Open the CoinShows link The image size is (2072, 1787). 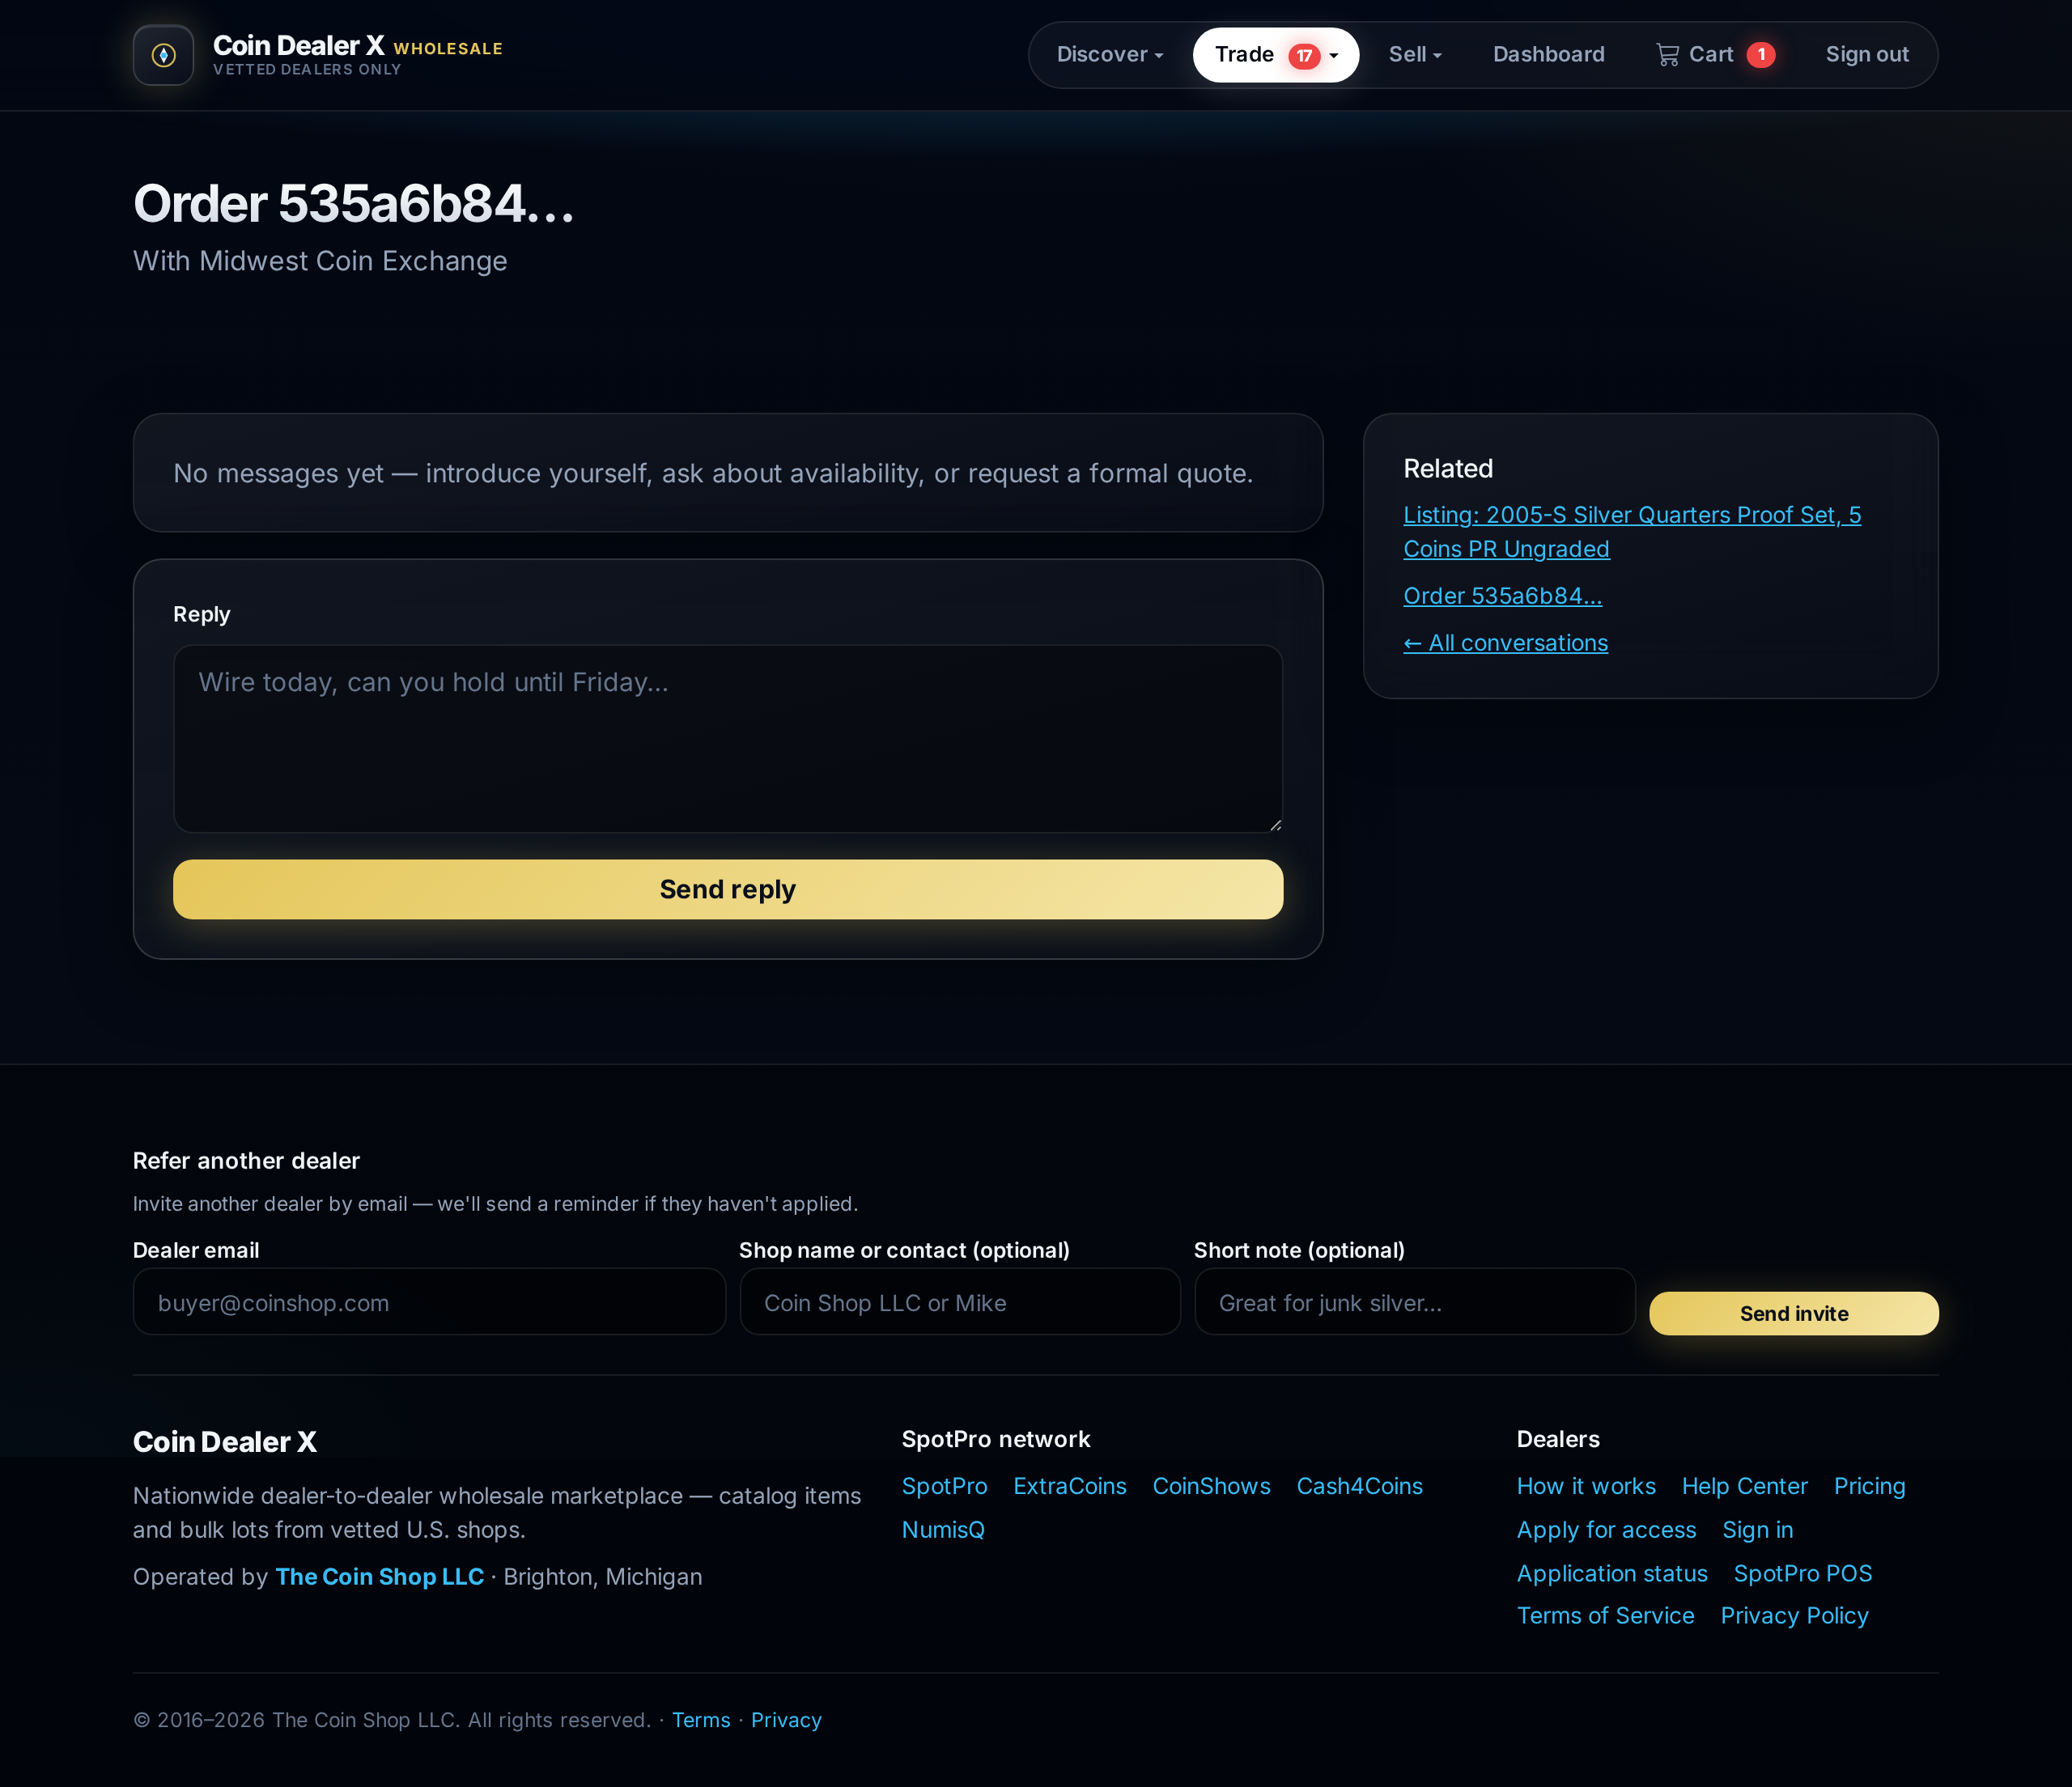click(1211, 1486)
